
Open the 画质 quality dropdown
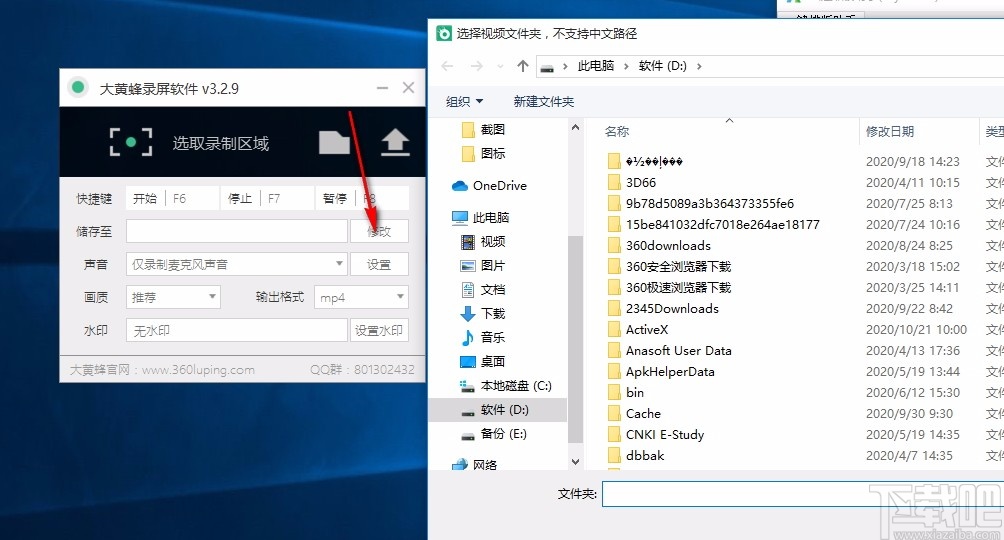[x=173, y=297]
